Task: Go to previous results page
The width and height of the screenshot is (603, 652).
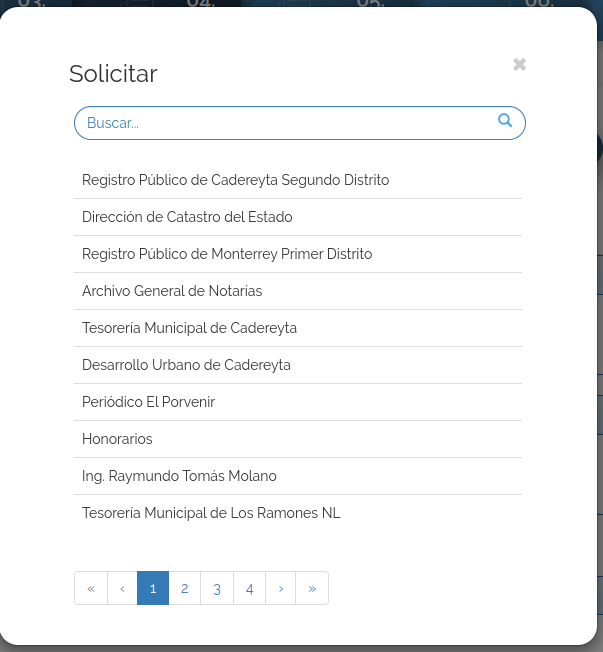Action: pos(122,588)
